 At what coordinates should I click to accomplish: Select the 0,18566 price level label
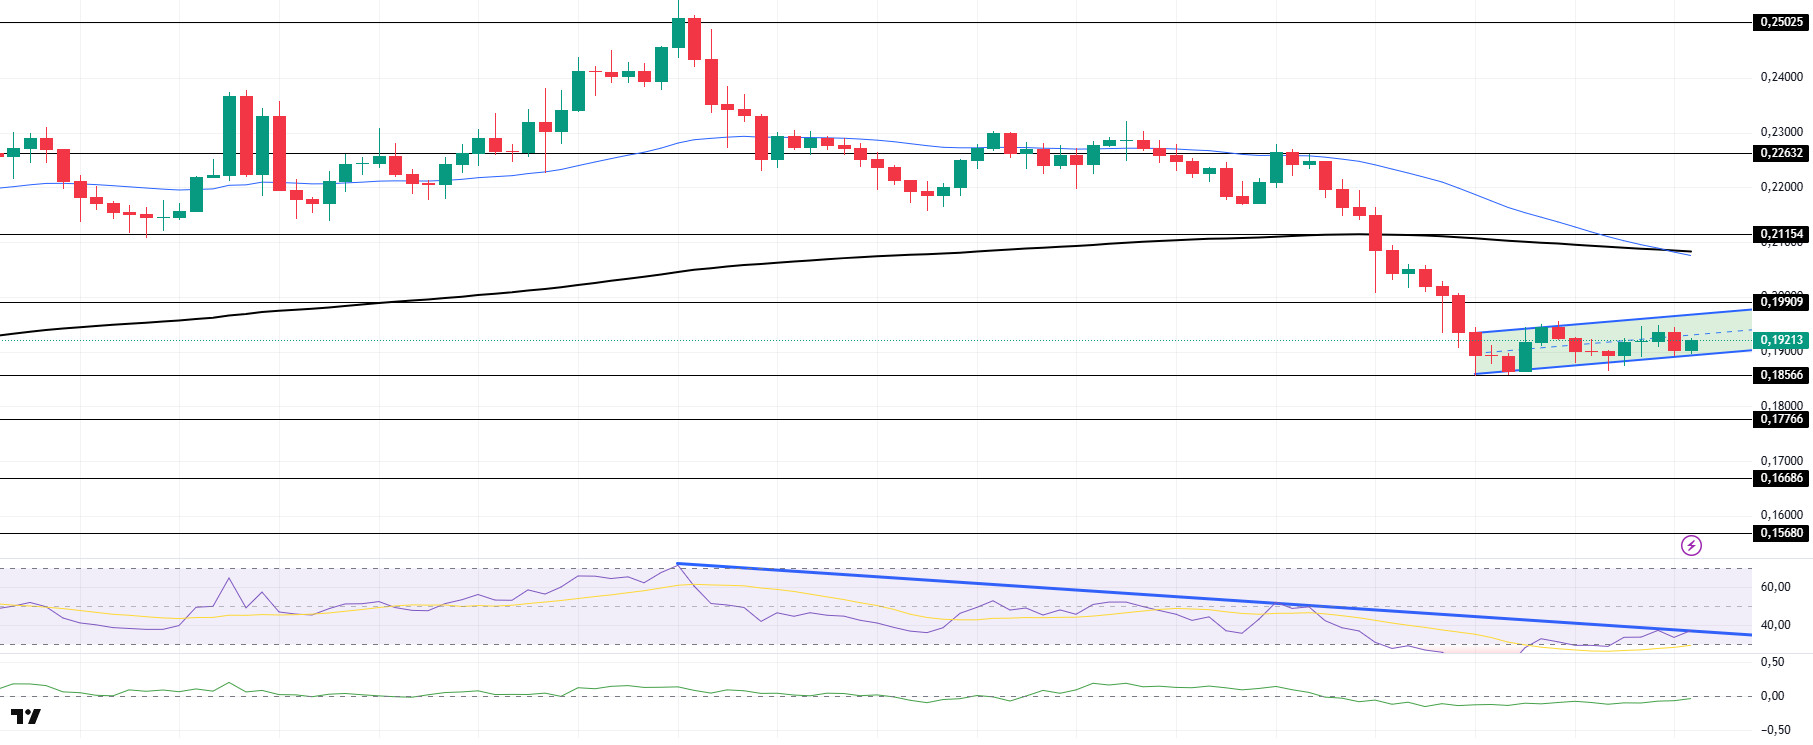tap(1782, 375)
